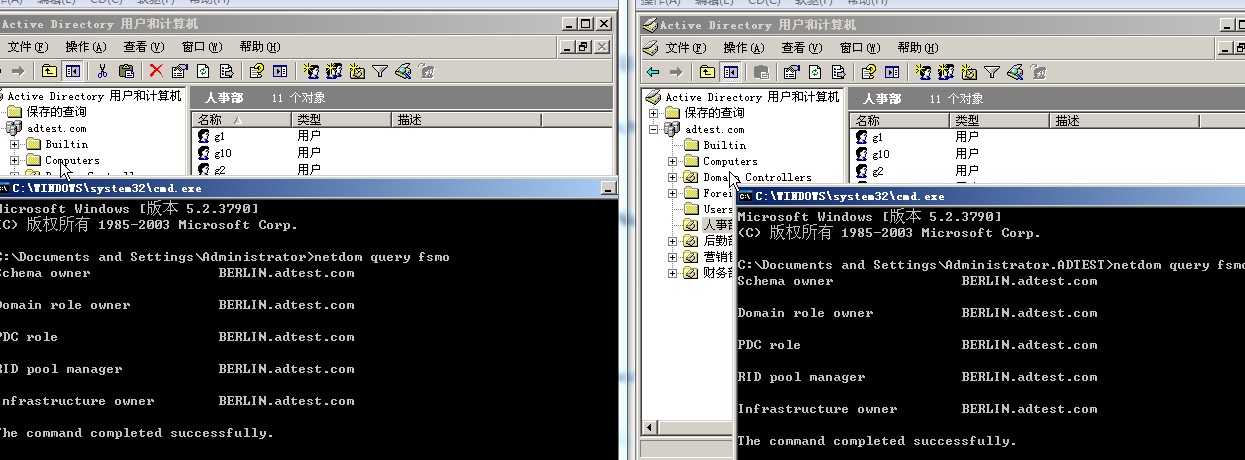Open 操作(A) menu in left window
The image size is (1245, 460).
pos(86,46)
